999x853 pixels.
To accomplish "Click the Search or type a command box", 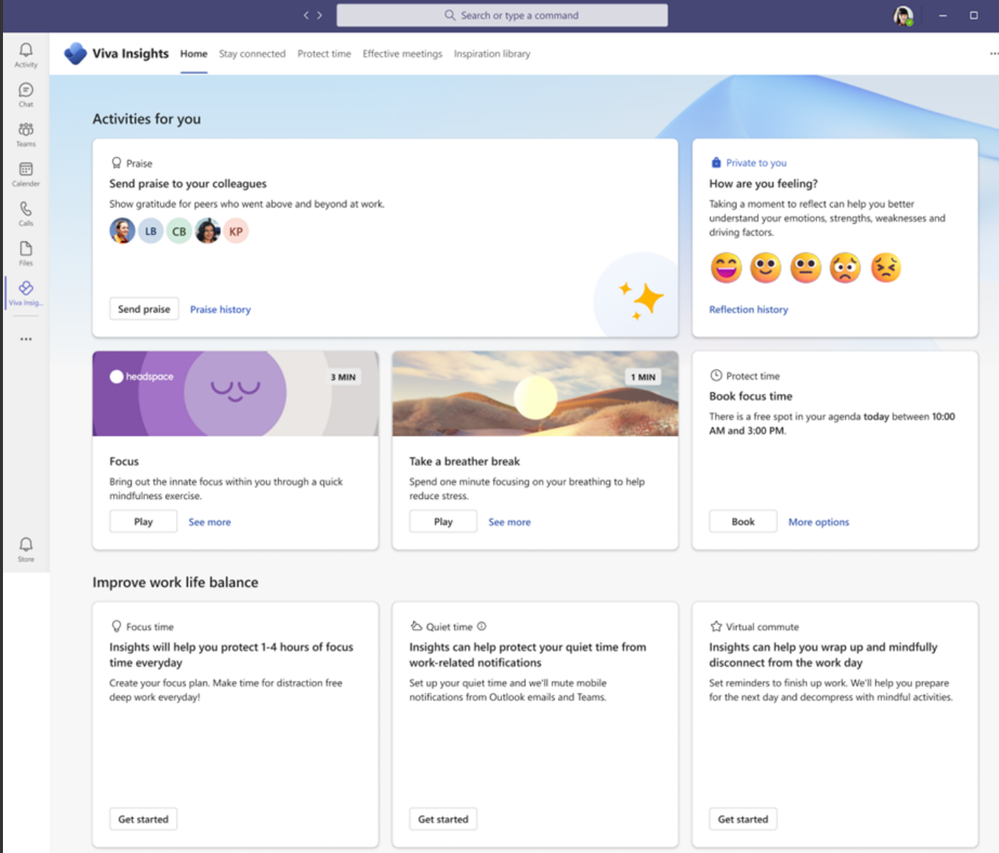I will click(502, 15).
